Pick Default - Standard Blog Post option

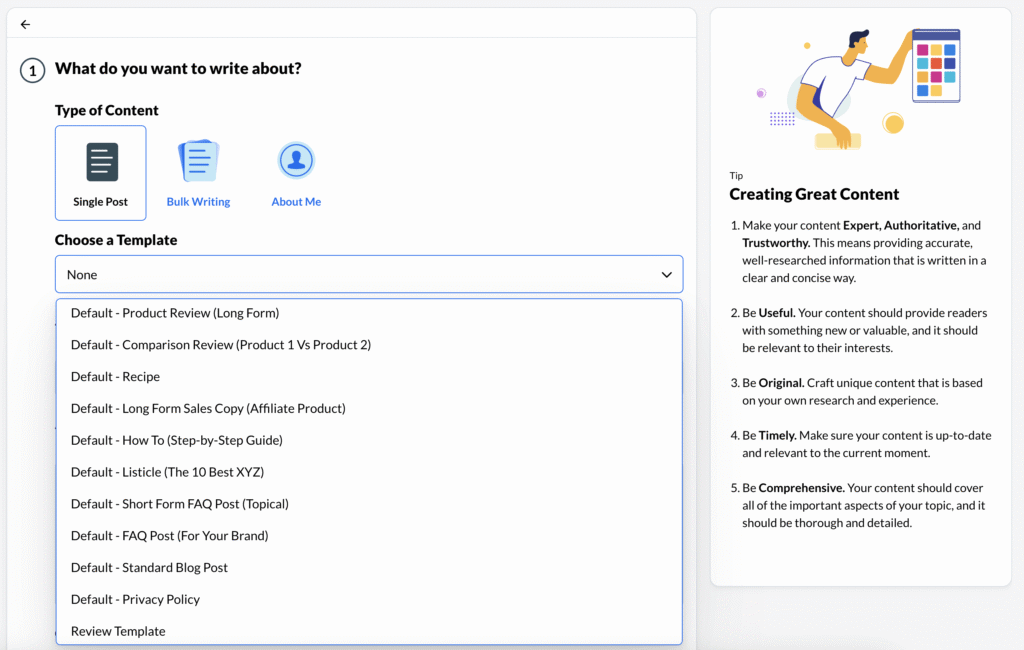tap(148, 567)
